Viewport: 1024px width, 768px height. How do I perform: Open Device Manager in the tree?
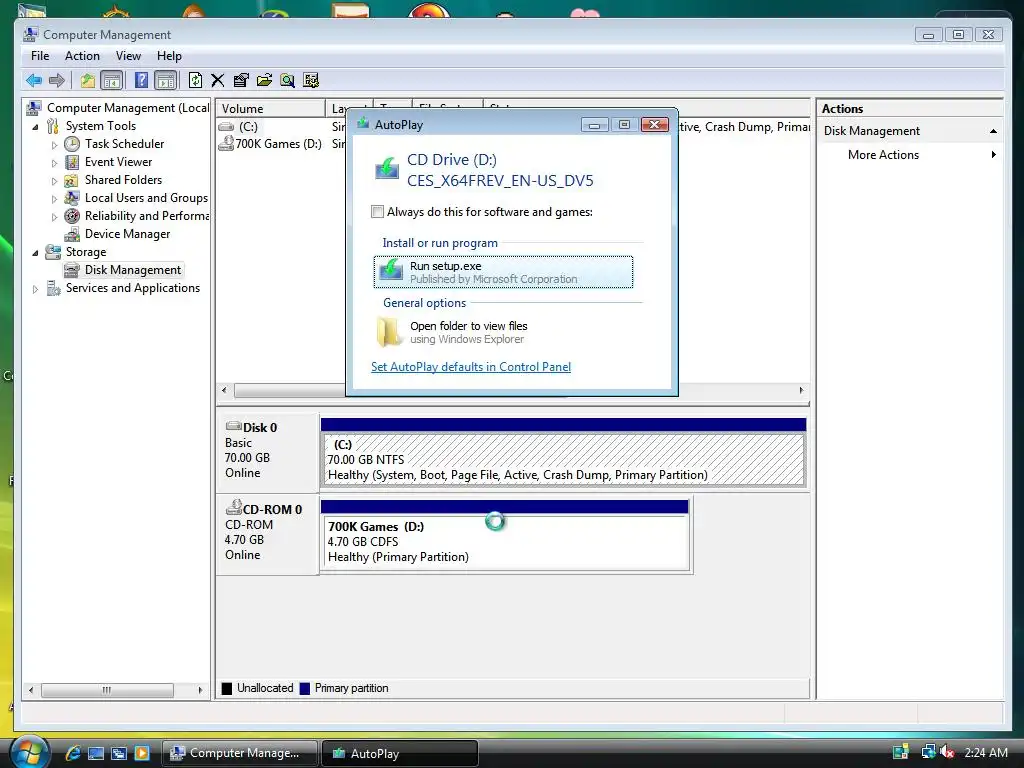pyautogui.click(x=127, y=234)
